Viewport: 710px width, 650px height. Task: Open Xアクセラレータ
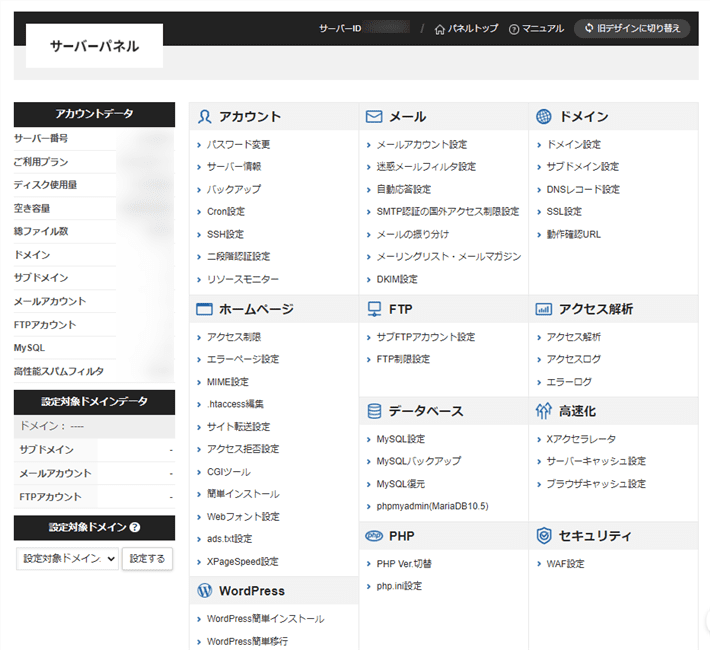[581, 439]
